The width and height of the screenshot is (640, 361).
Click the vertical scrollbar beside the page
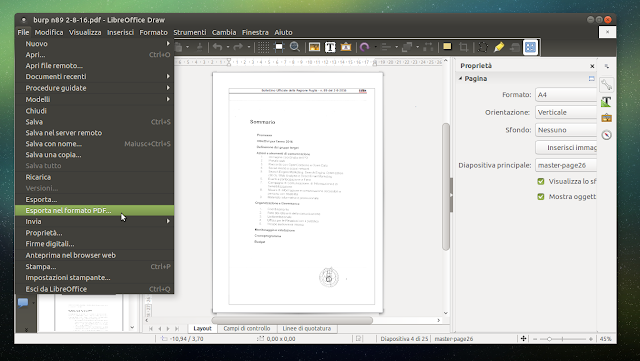tap(446, 187)
